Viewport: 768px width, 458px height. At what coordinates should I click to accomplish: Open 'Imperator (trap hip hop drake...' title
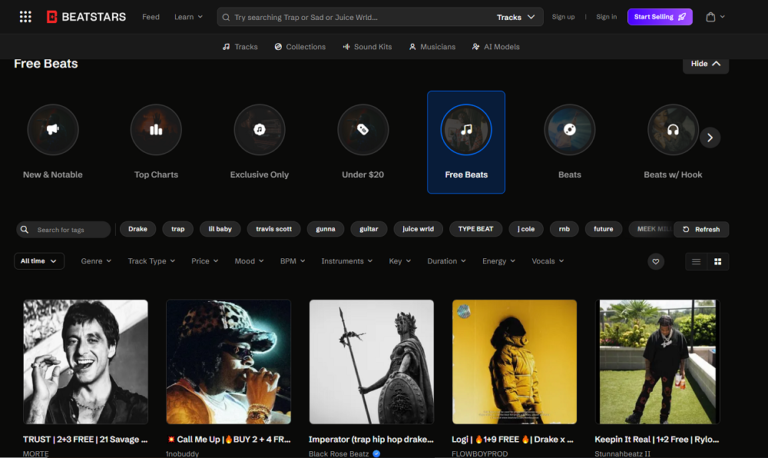click(371, 439)
